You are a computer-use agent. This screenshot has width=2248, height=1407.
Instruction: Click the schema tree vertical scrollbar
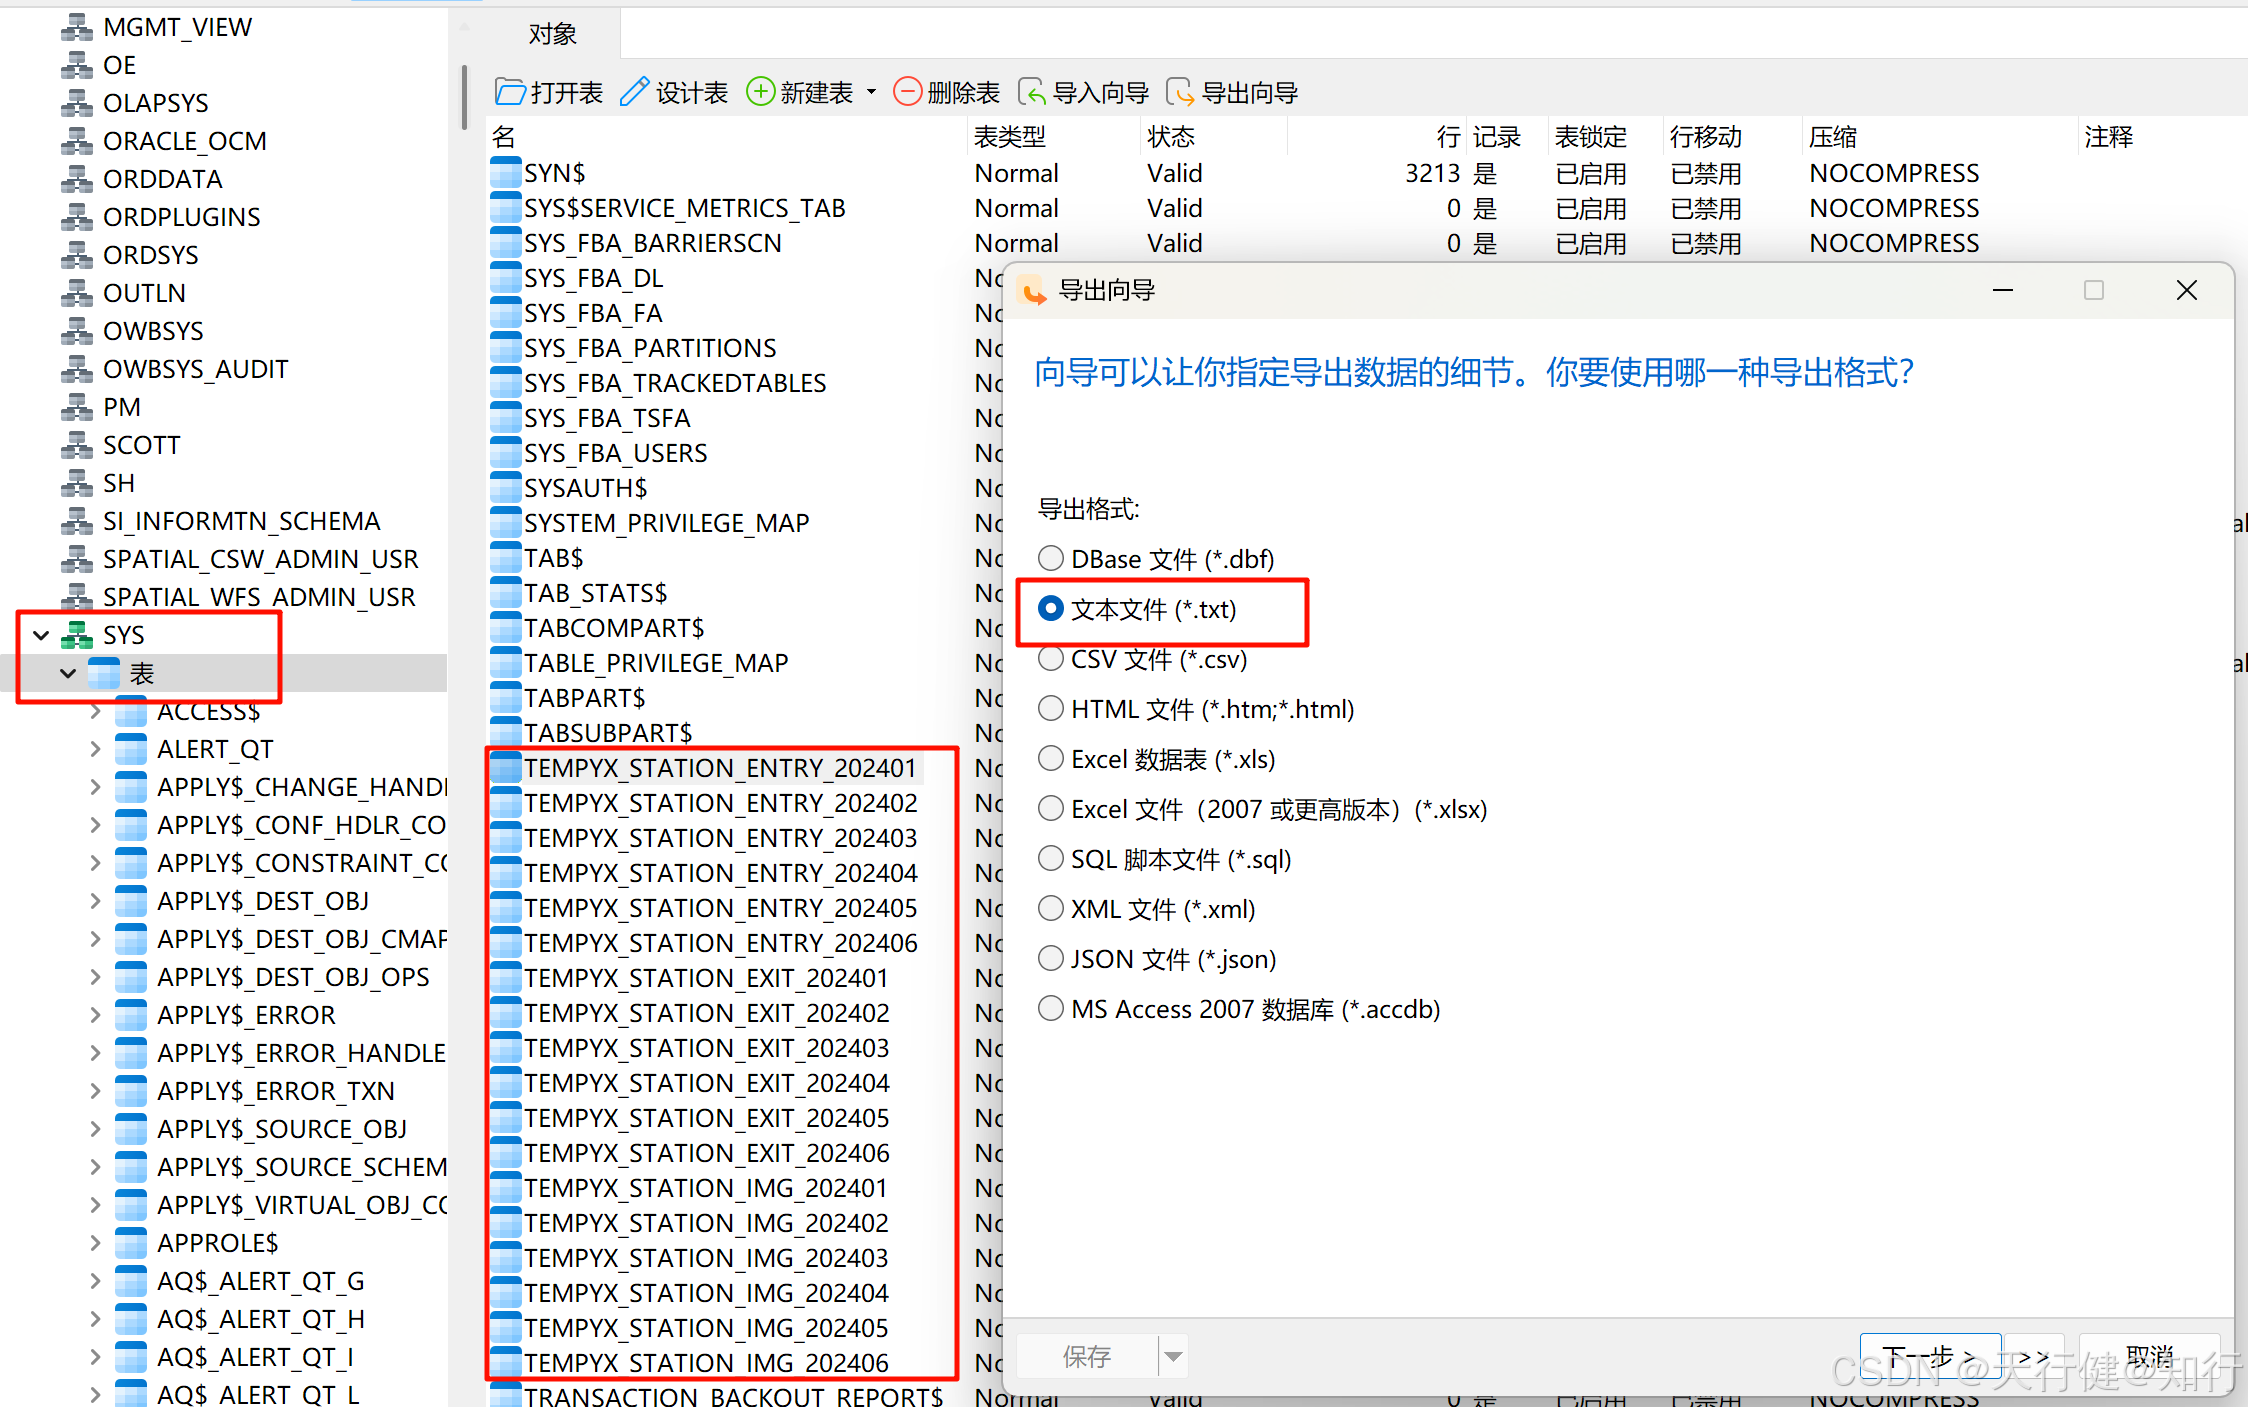pos(464,98)
